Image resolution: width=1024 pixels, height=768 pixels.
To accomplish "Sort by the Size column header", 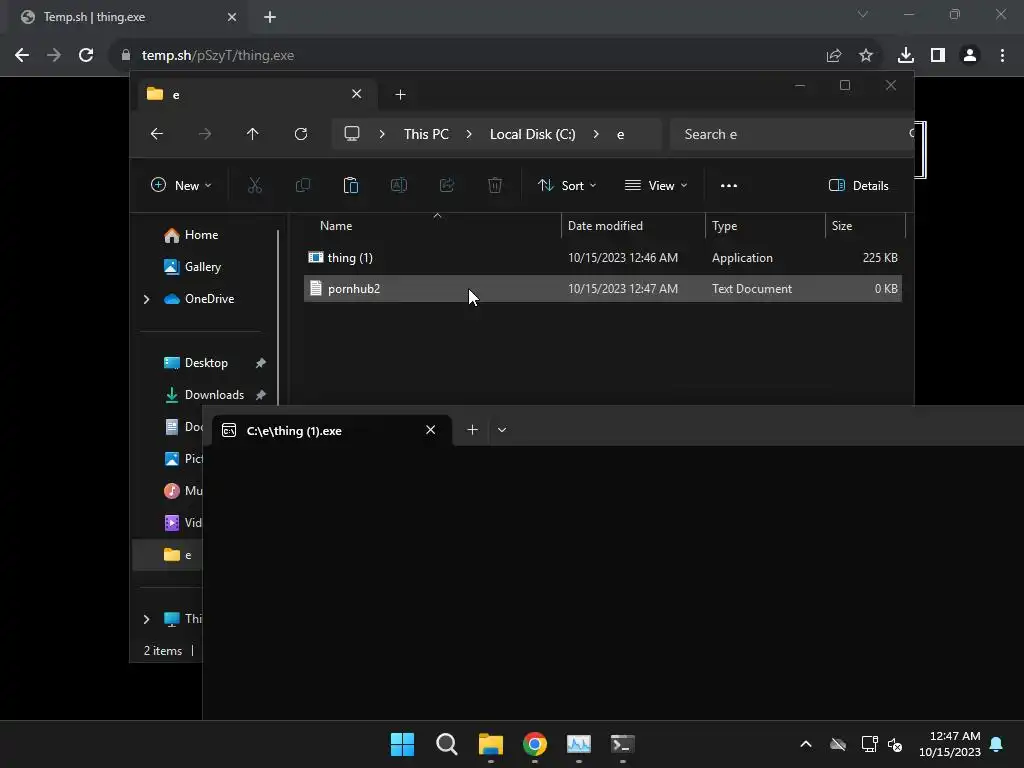I will (x=865, y=226).
